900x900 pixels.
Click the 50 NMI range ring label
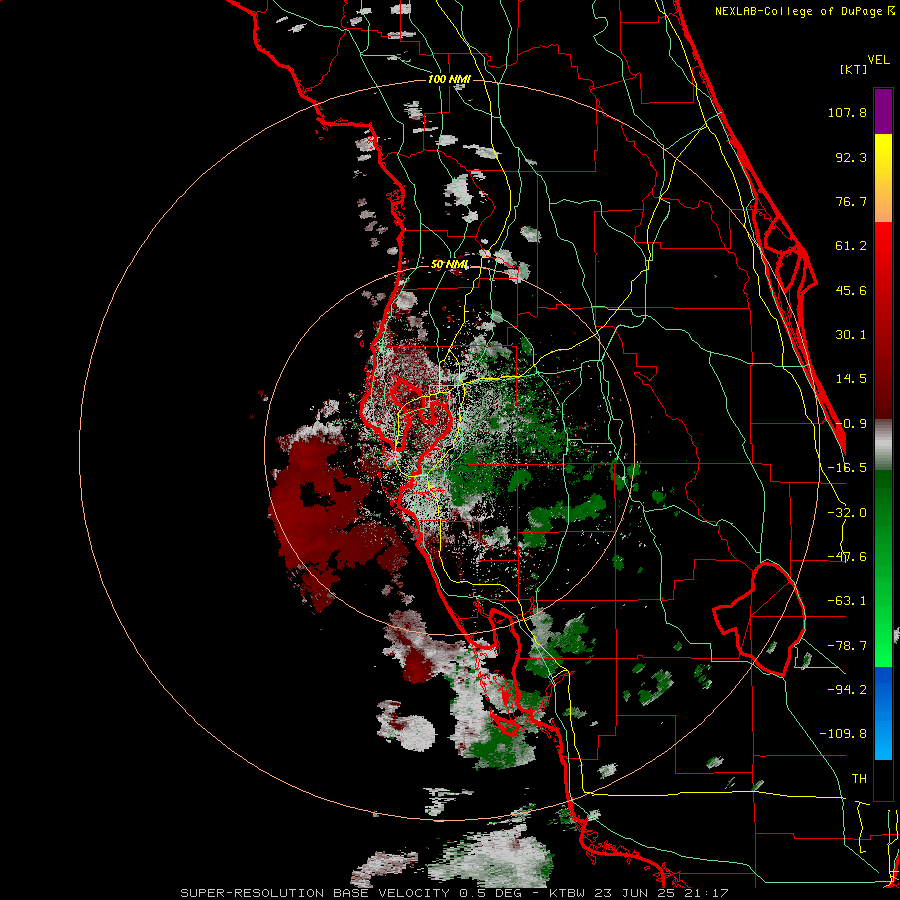coord(449,265)
